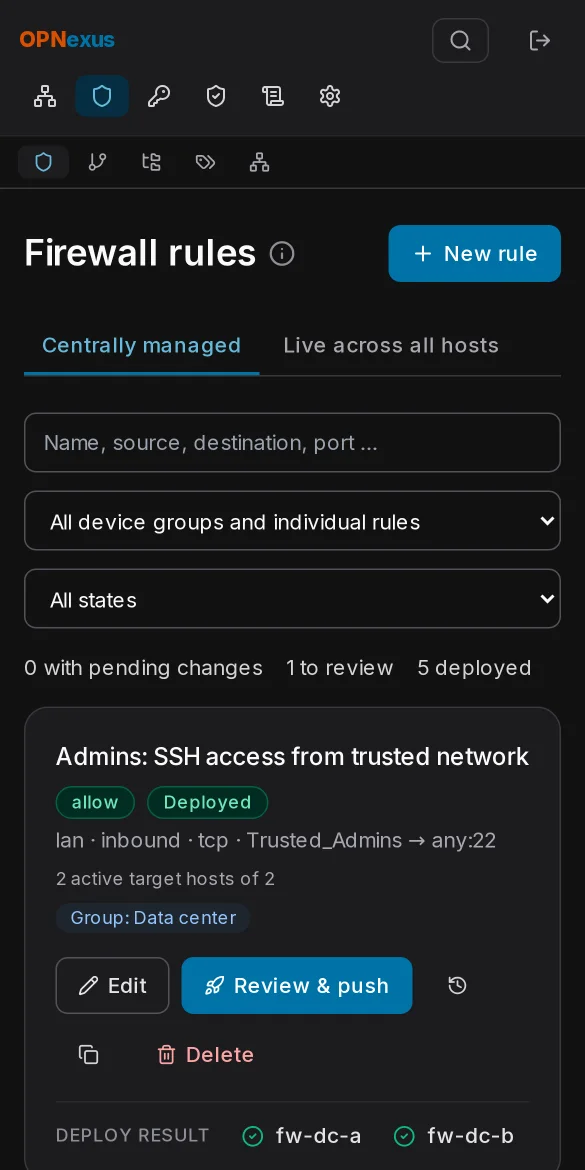Open the All states dropdown

pyautogui.click(x=292, y=599)
